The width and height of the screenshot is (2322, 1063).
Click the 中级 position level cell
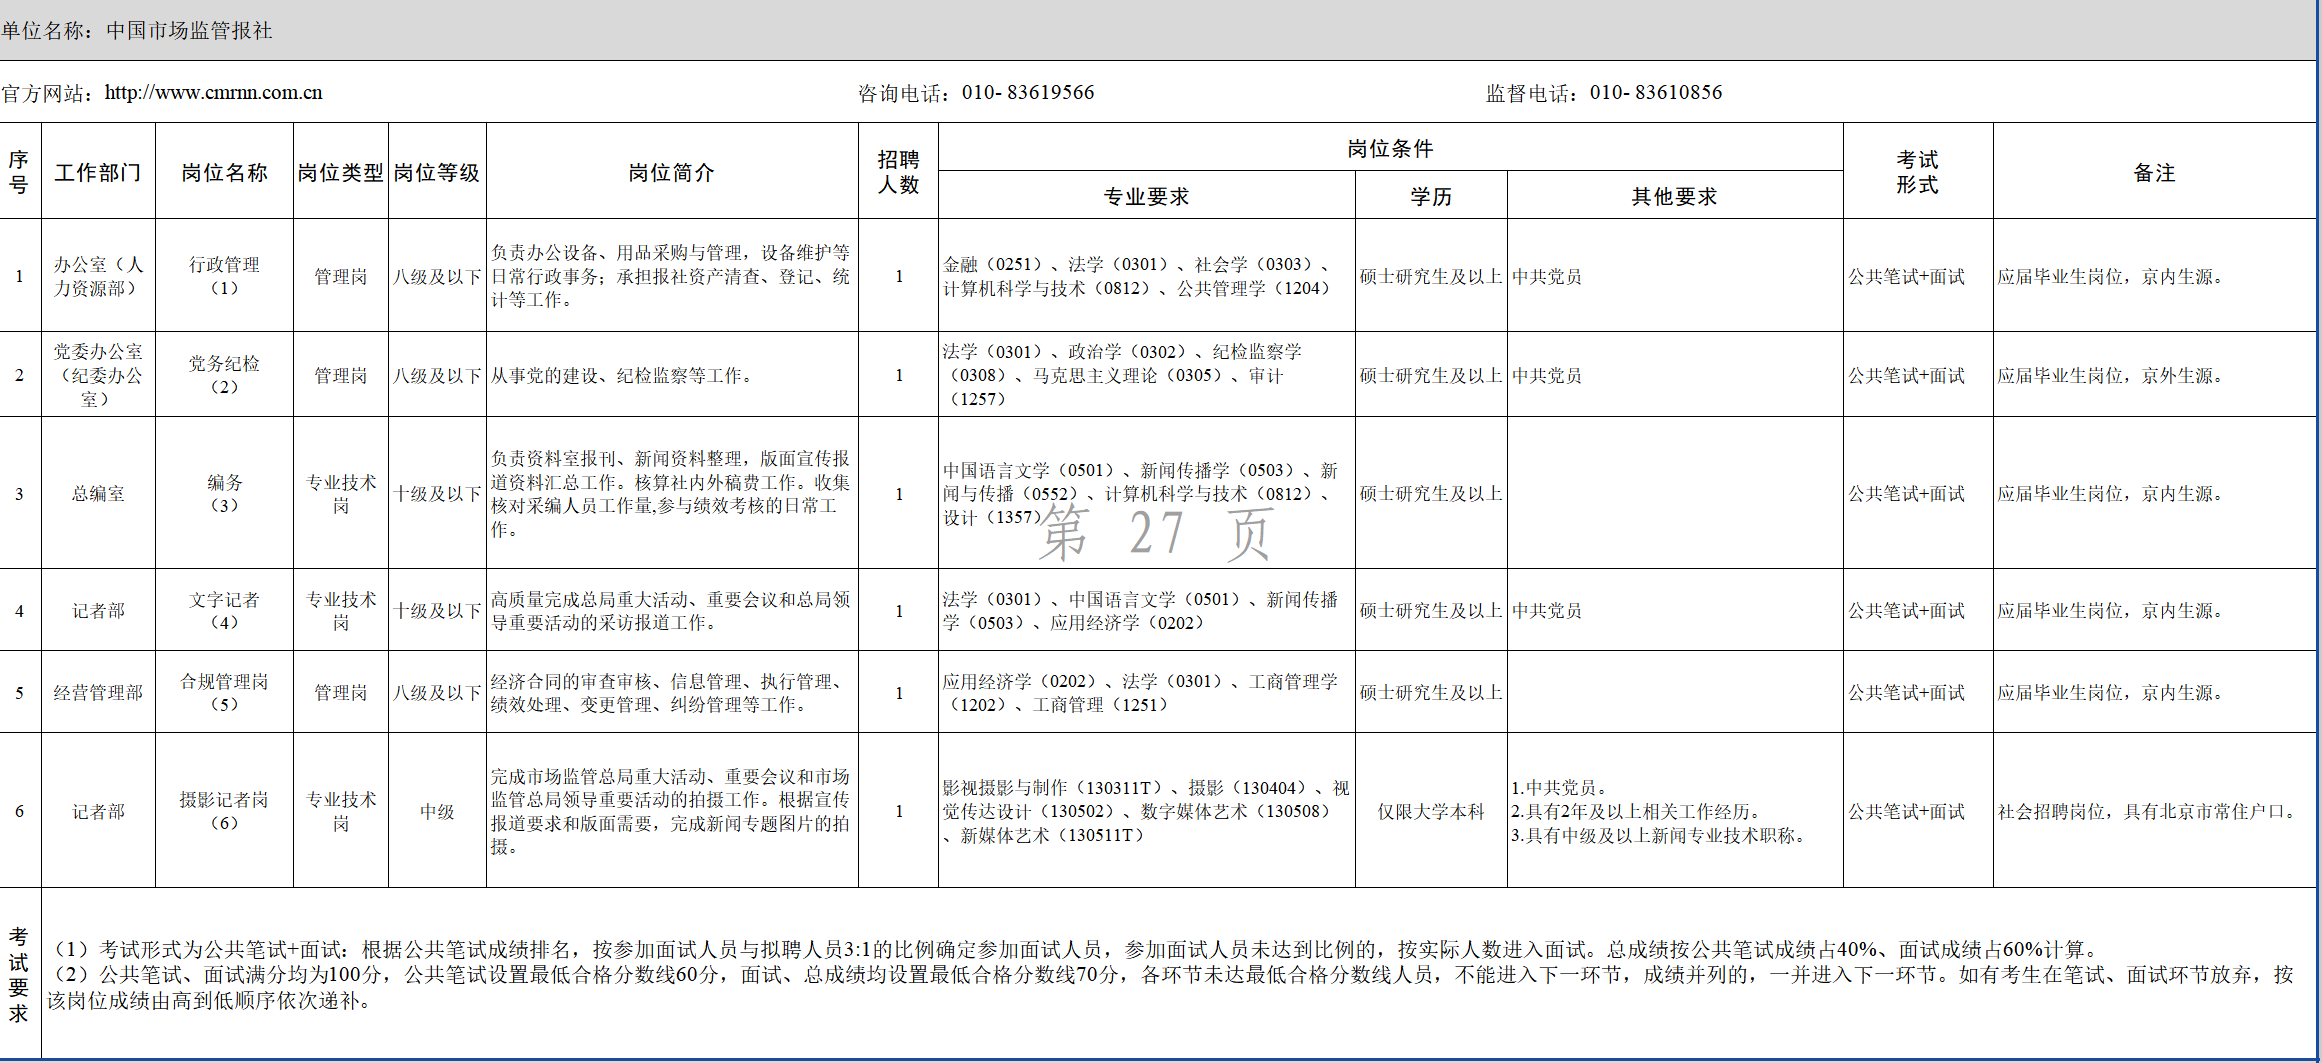click(x=437, y=812)
